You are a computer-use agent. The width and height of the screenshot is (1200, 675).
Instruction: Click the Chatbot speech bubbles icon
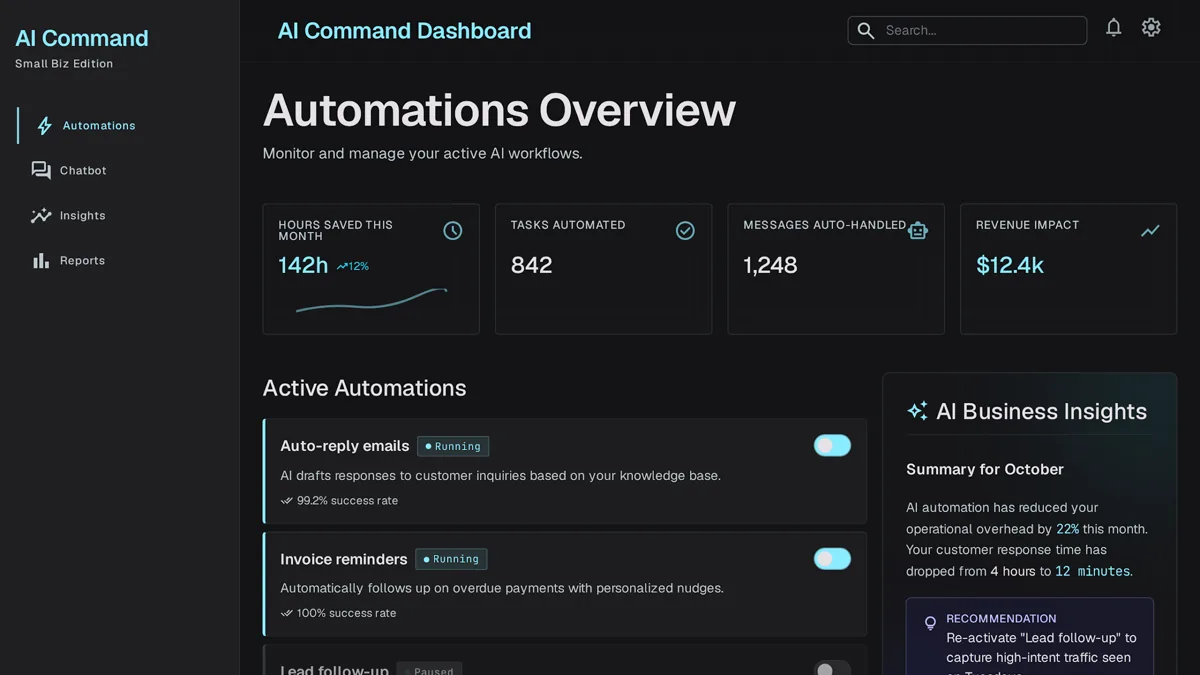click(41, 171)
